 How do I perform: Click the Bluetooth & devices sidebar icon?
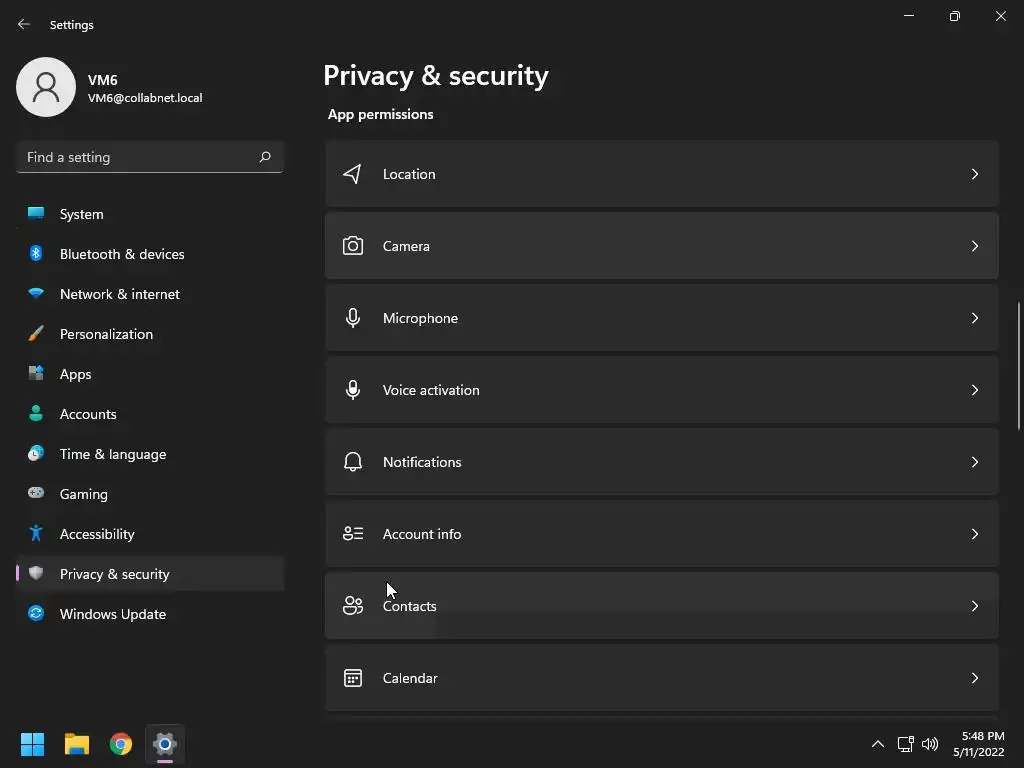click(36, 254)
